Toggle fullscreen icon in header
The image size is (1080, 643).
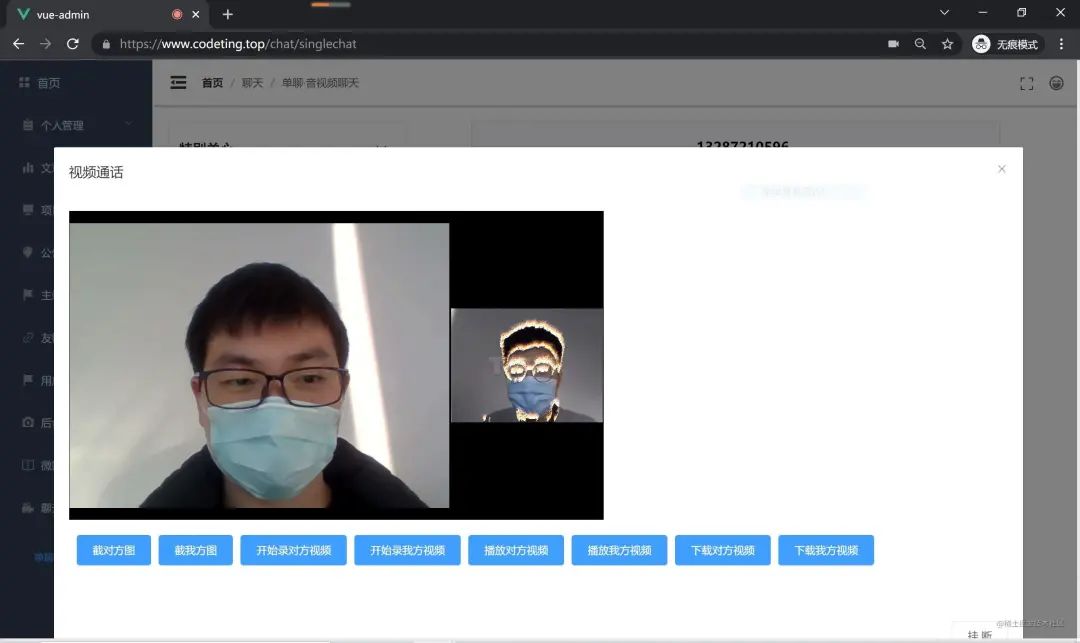coord(1026,83)
